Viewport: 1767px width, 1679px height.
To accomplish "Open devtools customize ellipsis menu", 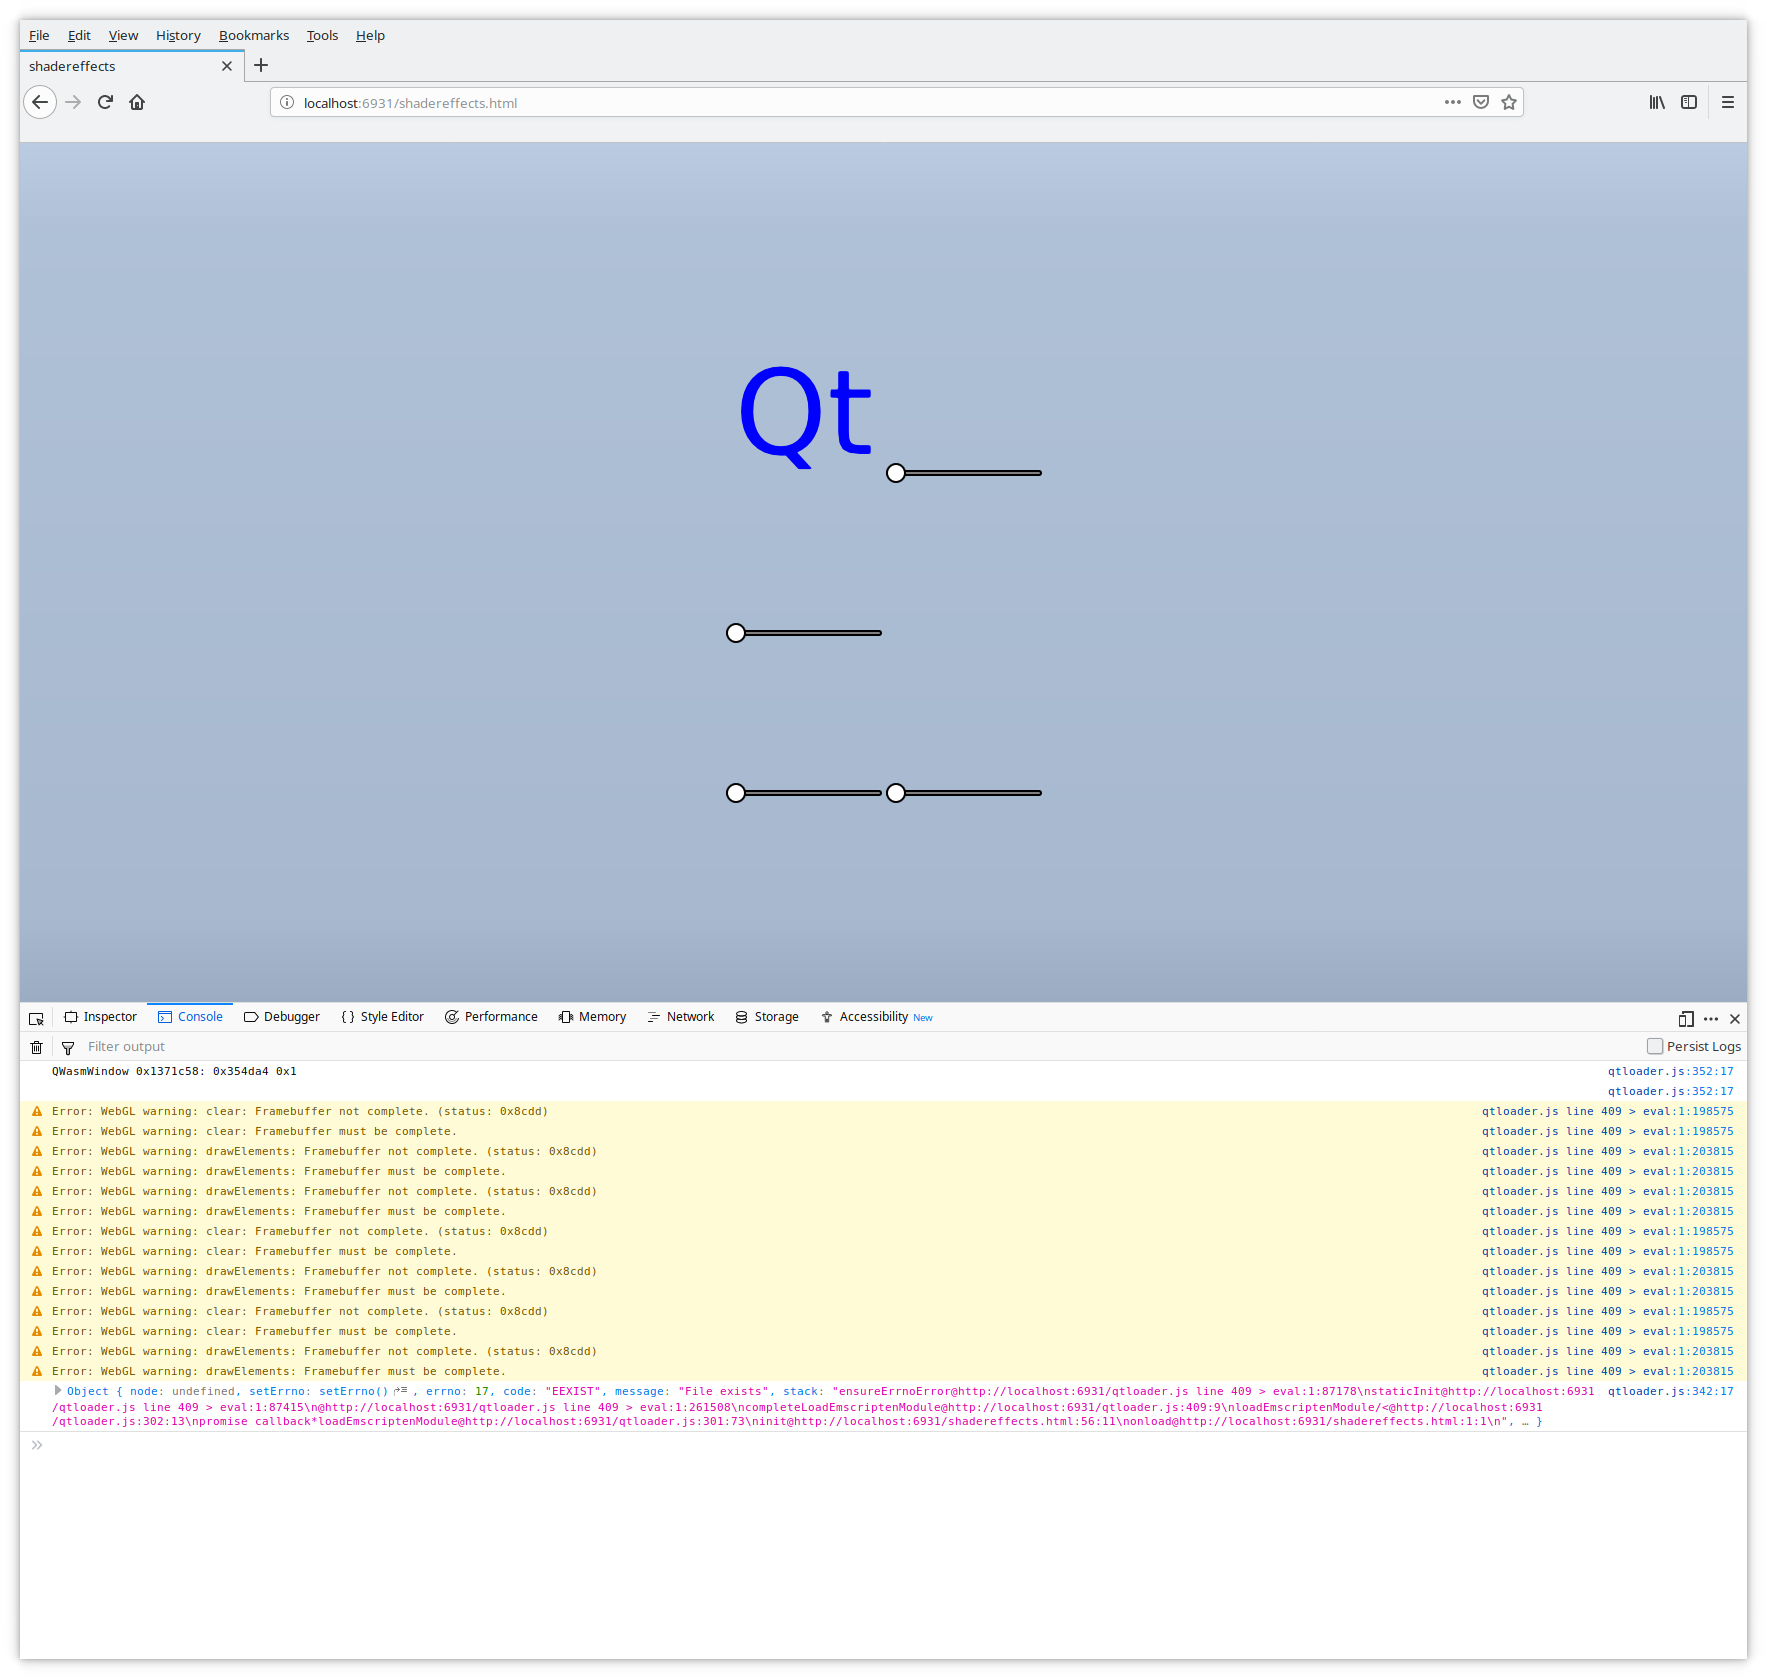I will [1711, 1018].
